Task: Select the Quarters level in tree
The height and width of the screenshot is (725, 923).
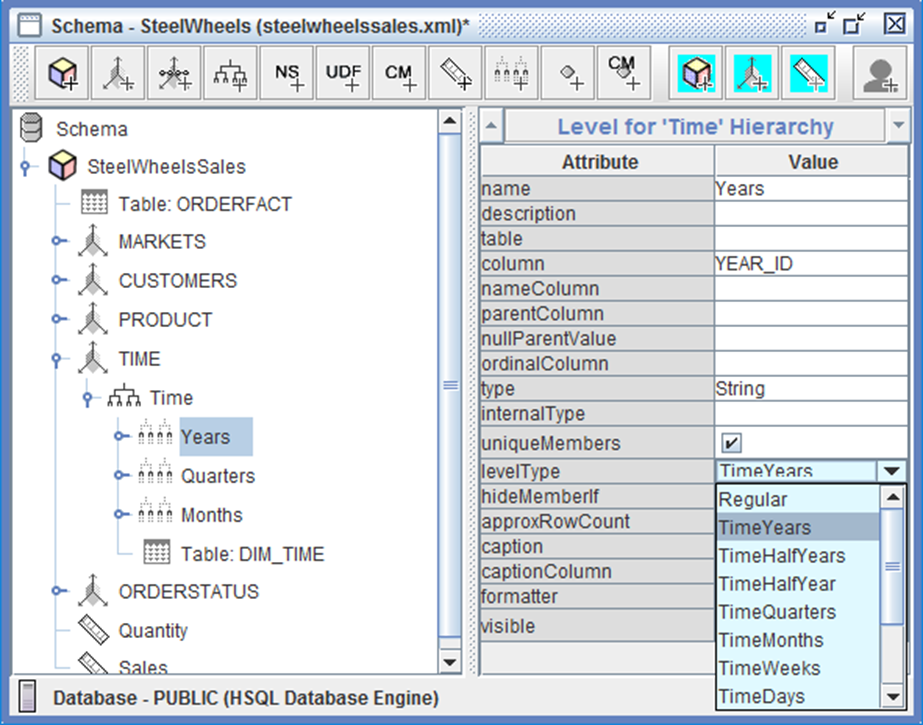Action: [x=217, y=476]
